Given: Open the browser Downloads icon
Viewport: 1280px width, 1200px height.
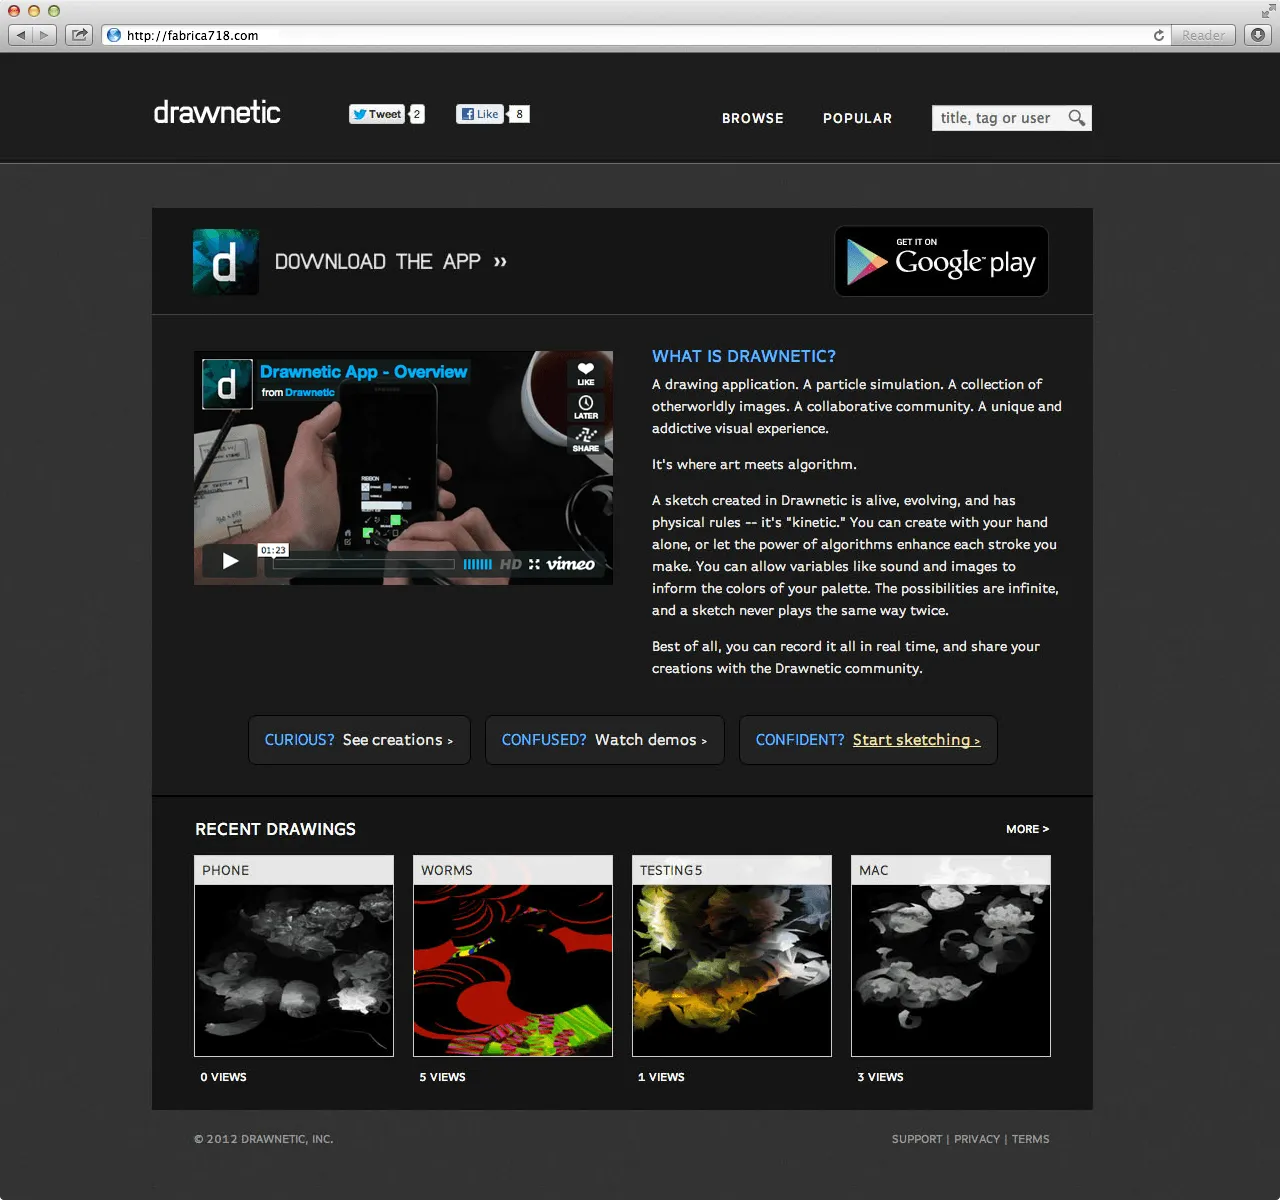Looking at the screenshot, I should [x=1258, y=35].
